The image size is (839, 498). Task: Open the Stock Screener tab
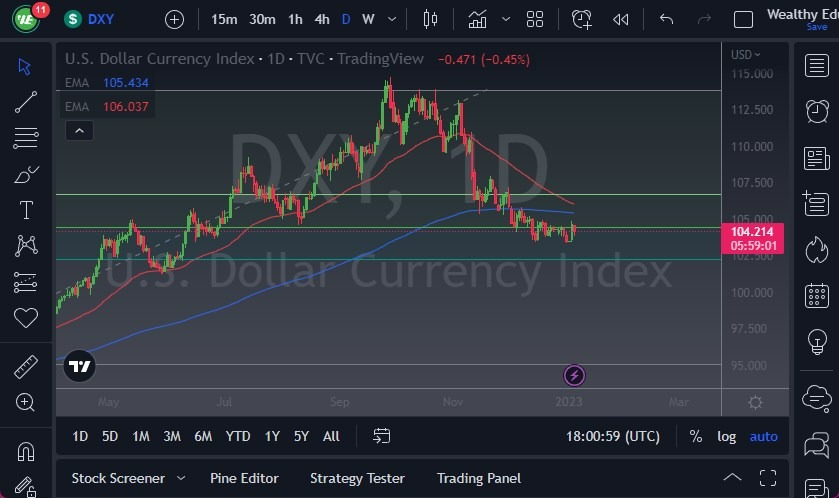point(118,478)
